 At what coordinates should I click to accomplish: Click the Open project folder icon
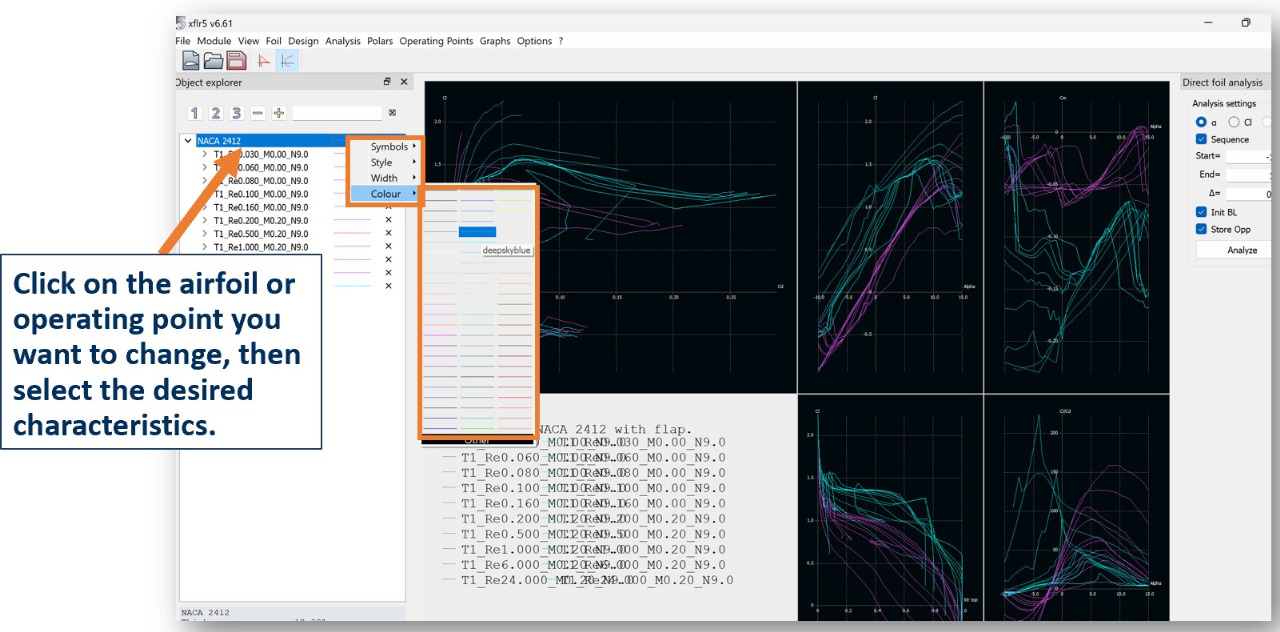(x=213, y=61)
